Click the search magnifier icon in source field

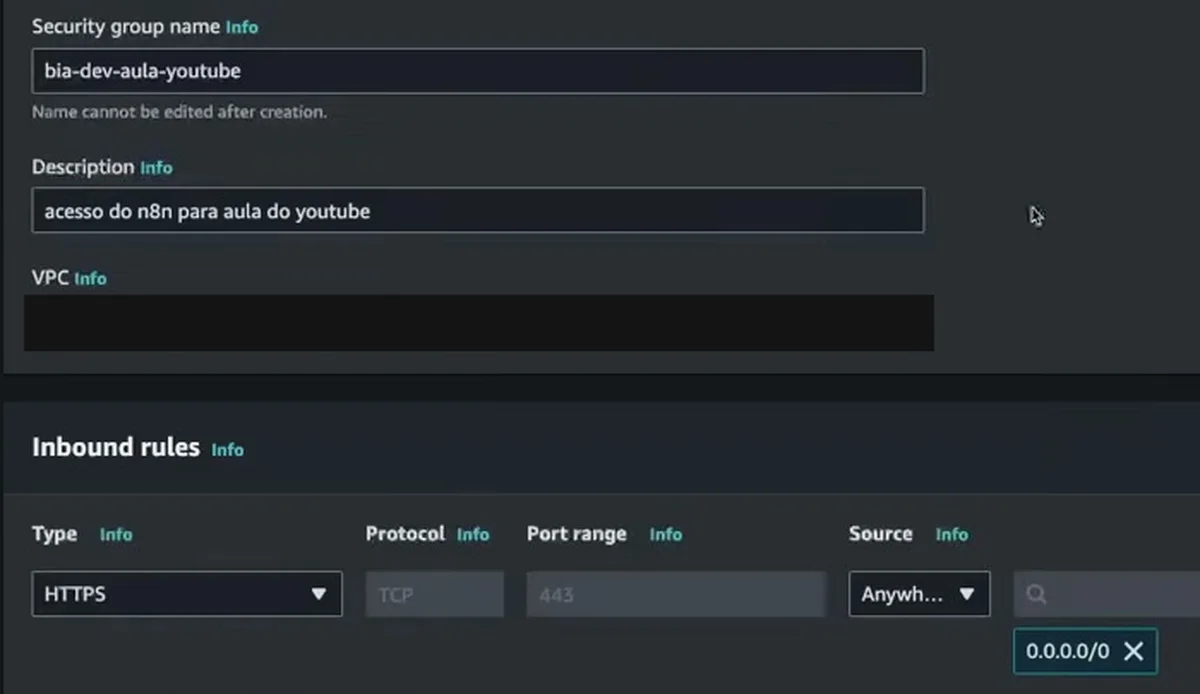(x=1037, y=595)
